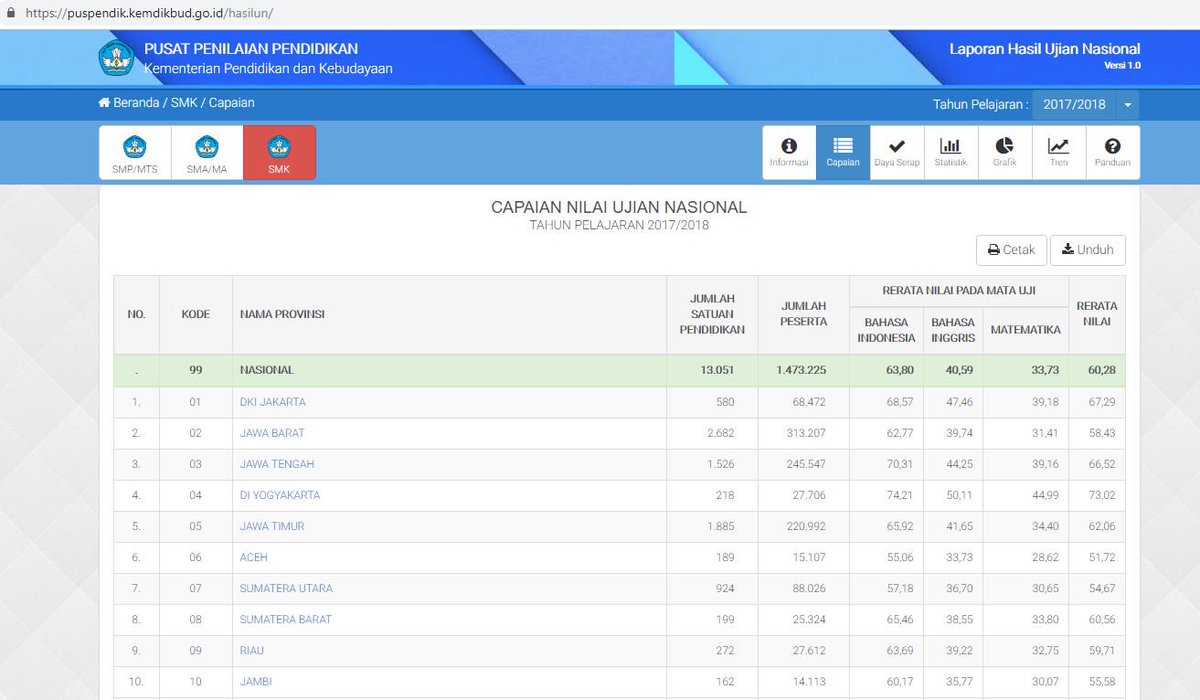Open the JAMBI province link
The height and width of the screenshot is (700, 1200).
point(255,681)
